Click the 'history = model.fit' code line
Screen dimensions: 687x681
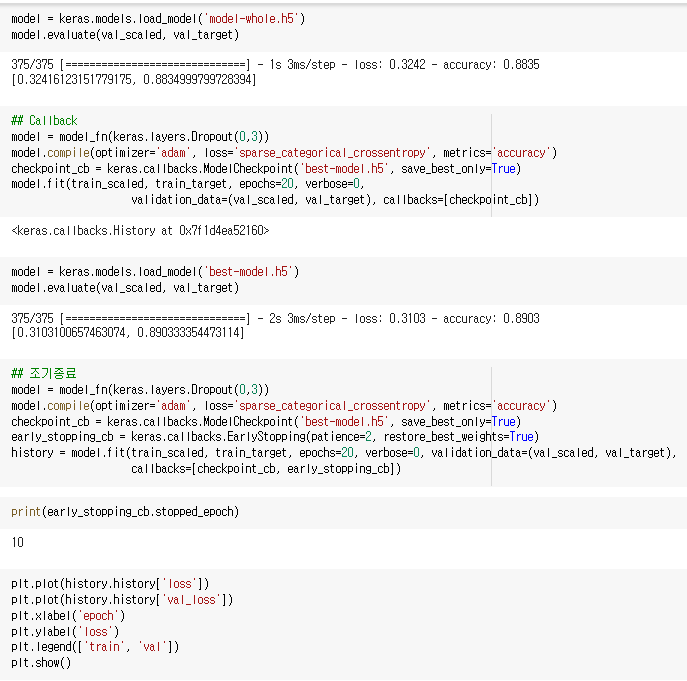[x=344, y=453]
